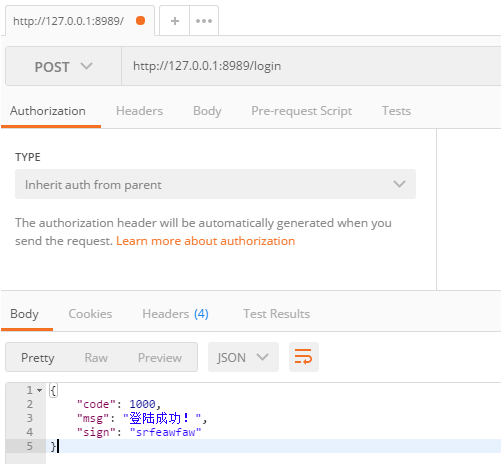Click the orange unsaved dot on request tab
Screen dimensions: 503x464
141,21
